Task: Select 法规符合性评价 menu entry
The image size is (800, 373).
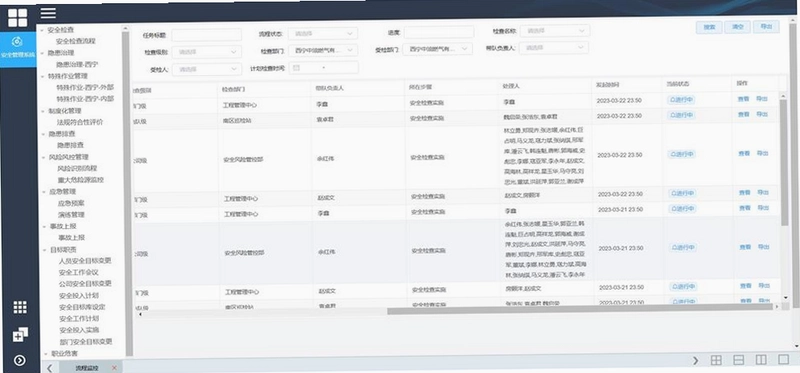Action: (80, 122)
